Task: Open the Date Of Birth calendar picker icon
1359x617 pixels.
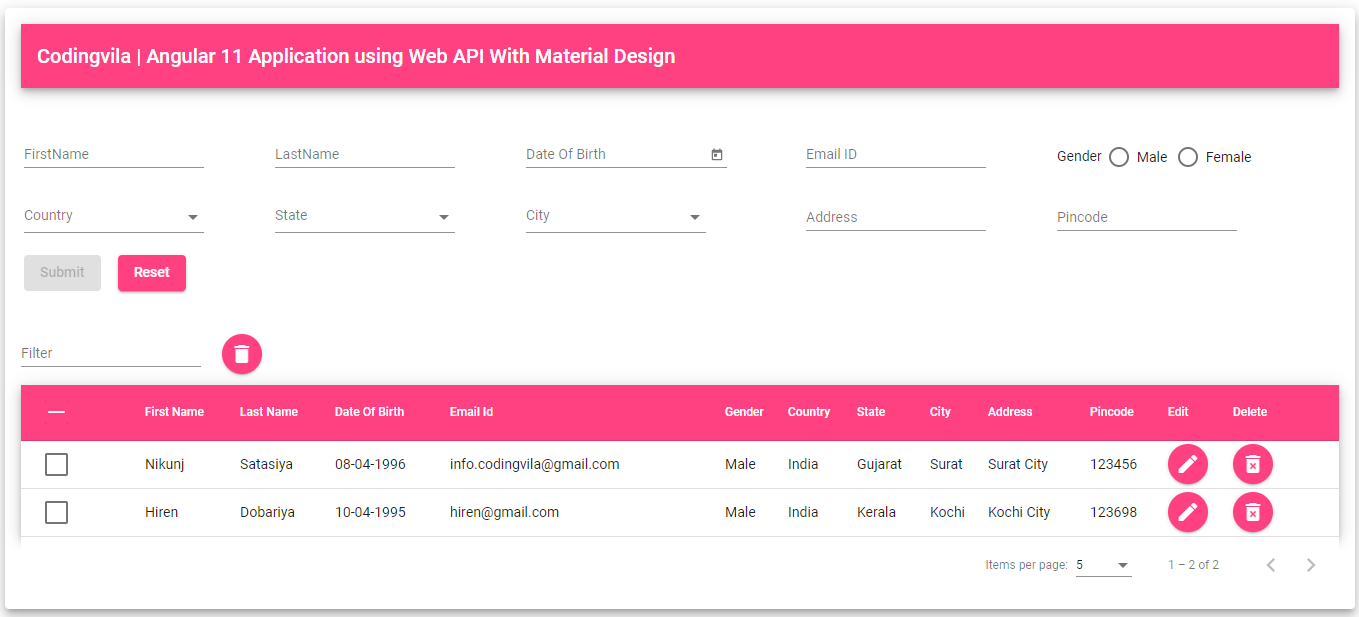Action: 716,154
